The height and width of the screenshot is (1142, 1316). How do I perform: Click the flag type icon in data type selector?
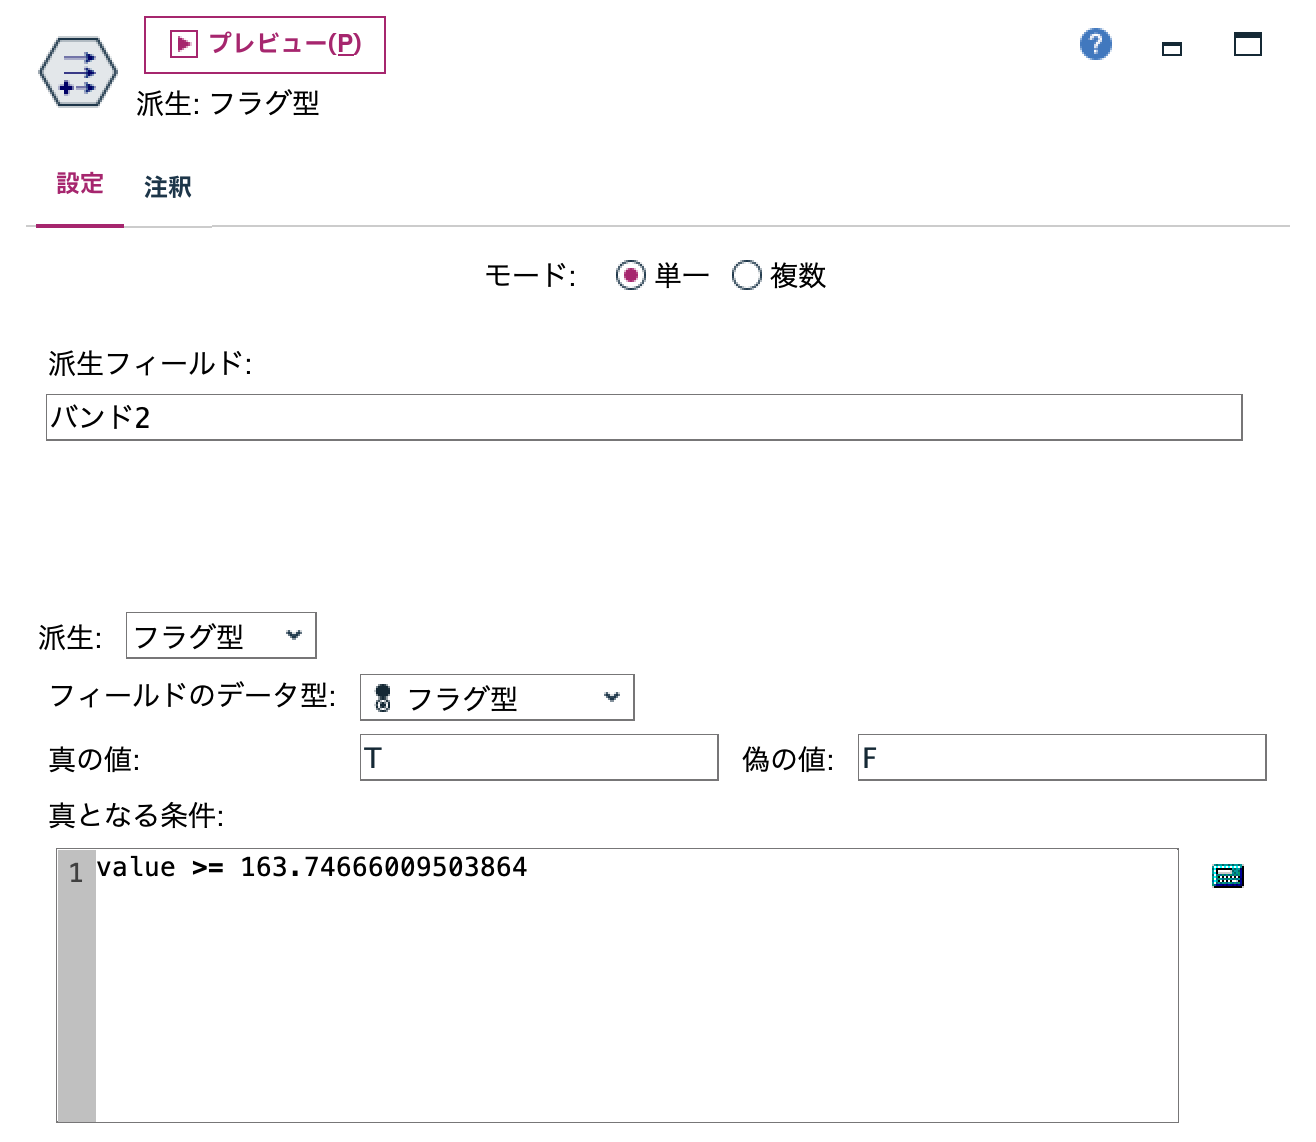point(383,697)
